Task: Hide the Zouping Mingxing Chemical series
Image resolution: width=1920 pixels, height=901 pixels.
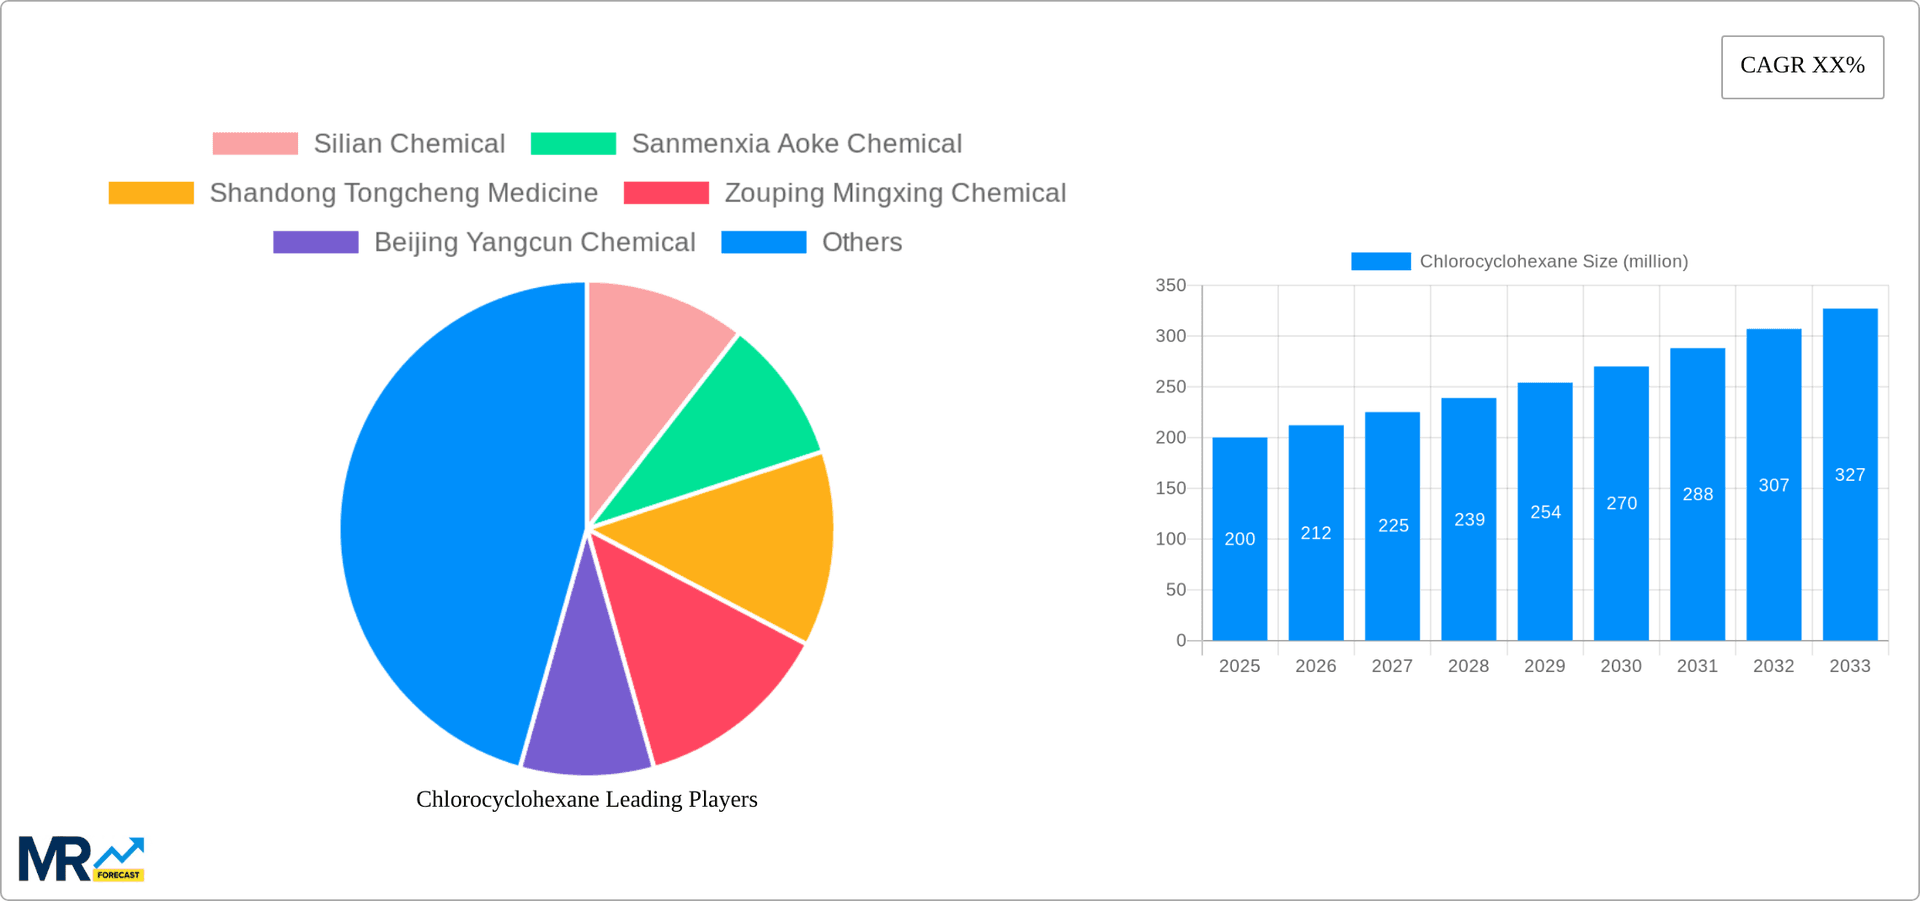Action: [x=894, y=193]
